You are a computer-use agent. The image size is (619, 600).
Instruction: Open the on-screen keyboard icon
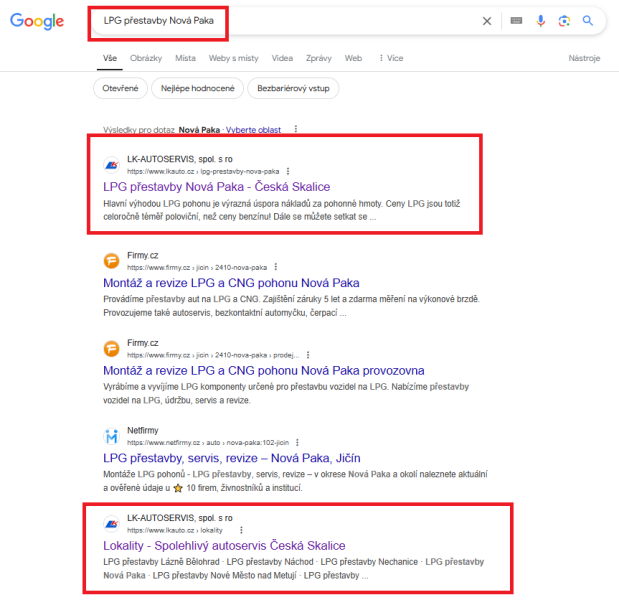pyautogui.click(x=516, y=21)
